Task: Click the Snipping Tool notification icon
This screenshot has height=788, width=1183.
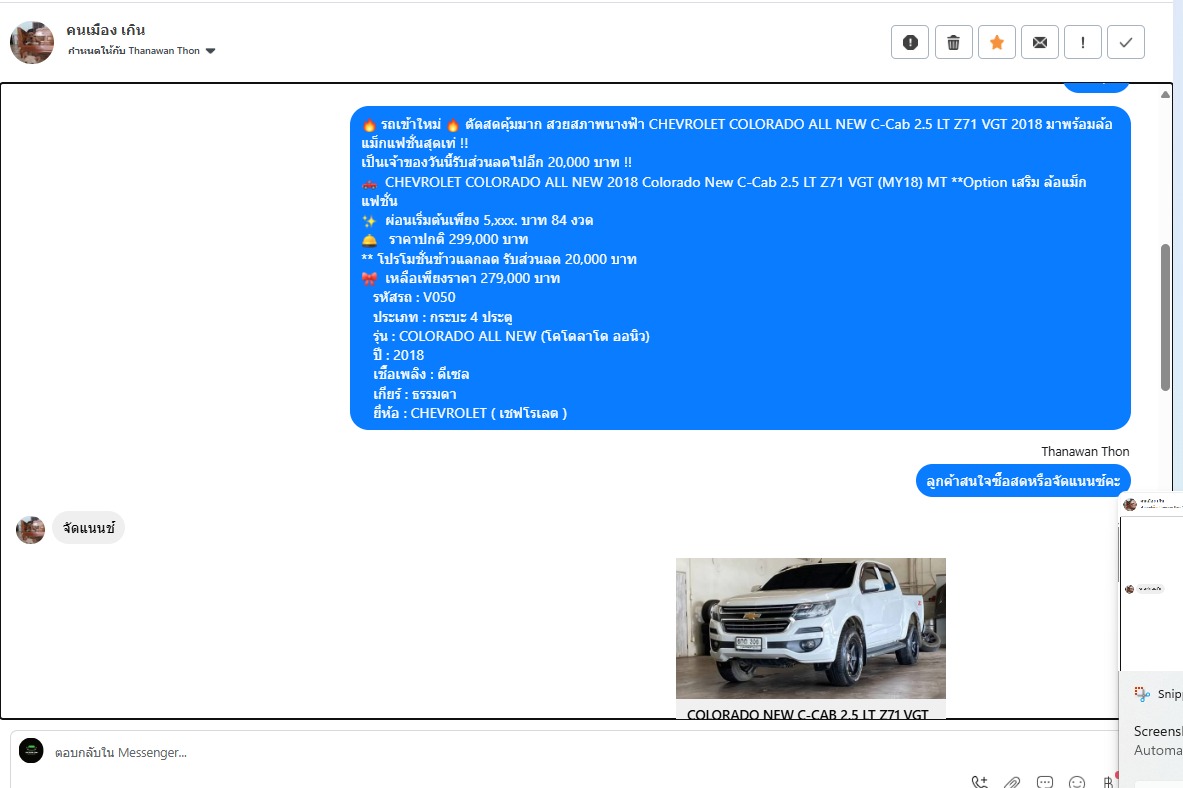Action: tap(1142, 694)
